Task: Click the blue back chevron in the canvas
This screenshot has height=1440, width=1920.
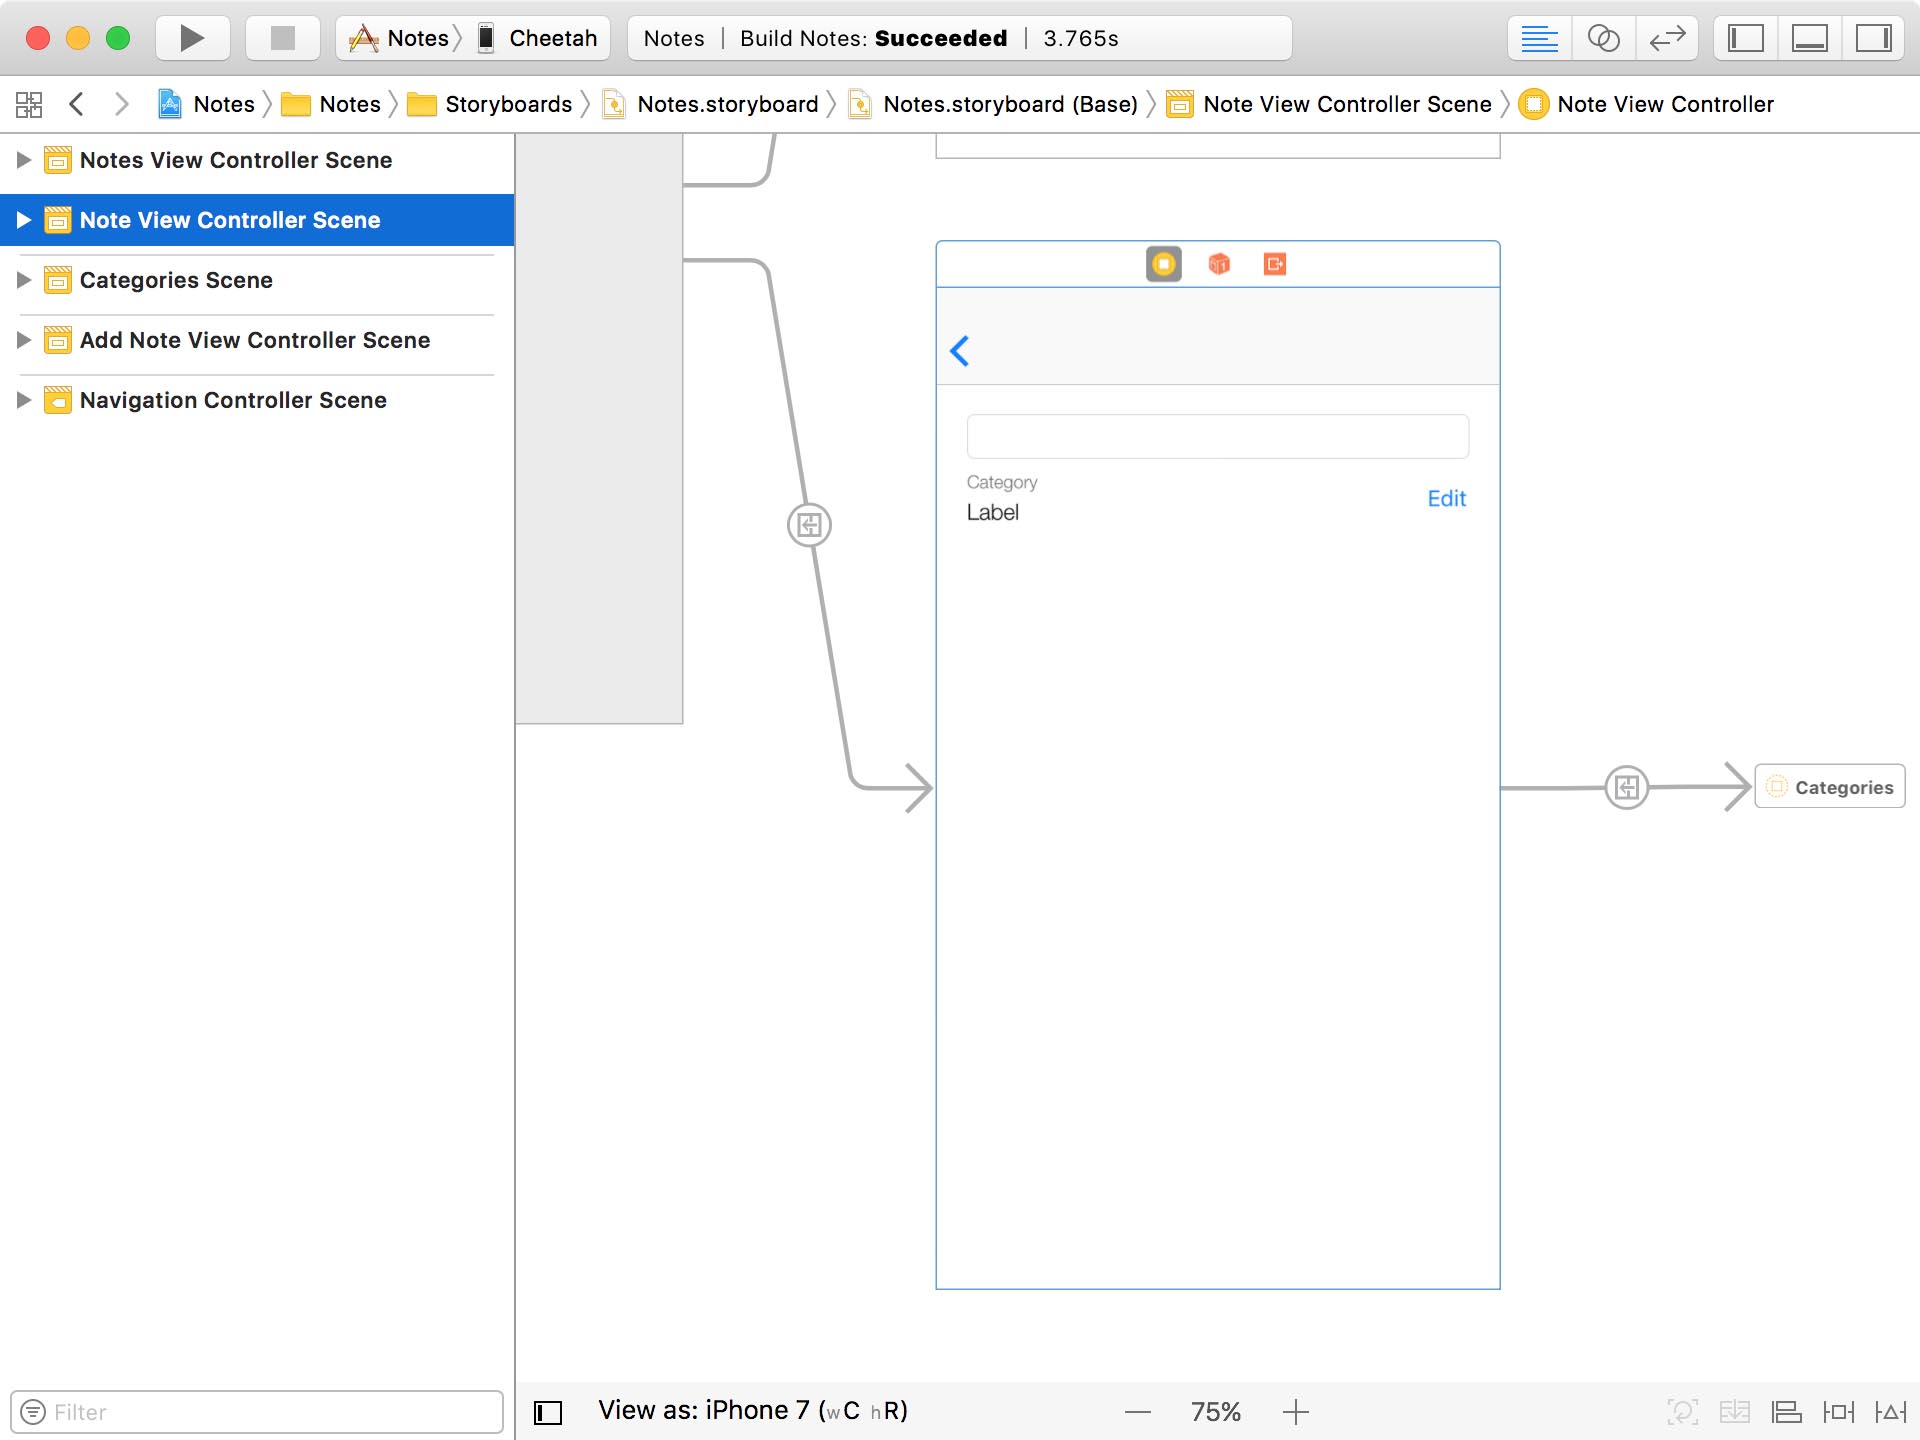Action: [960, 351]
